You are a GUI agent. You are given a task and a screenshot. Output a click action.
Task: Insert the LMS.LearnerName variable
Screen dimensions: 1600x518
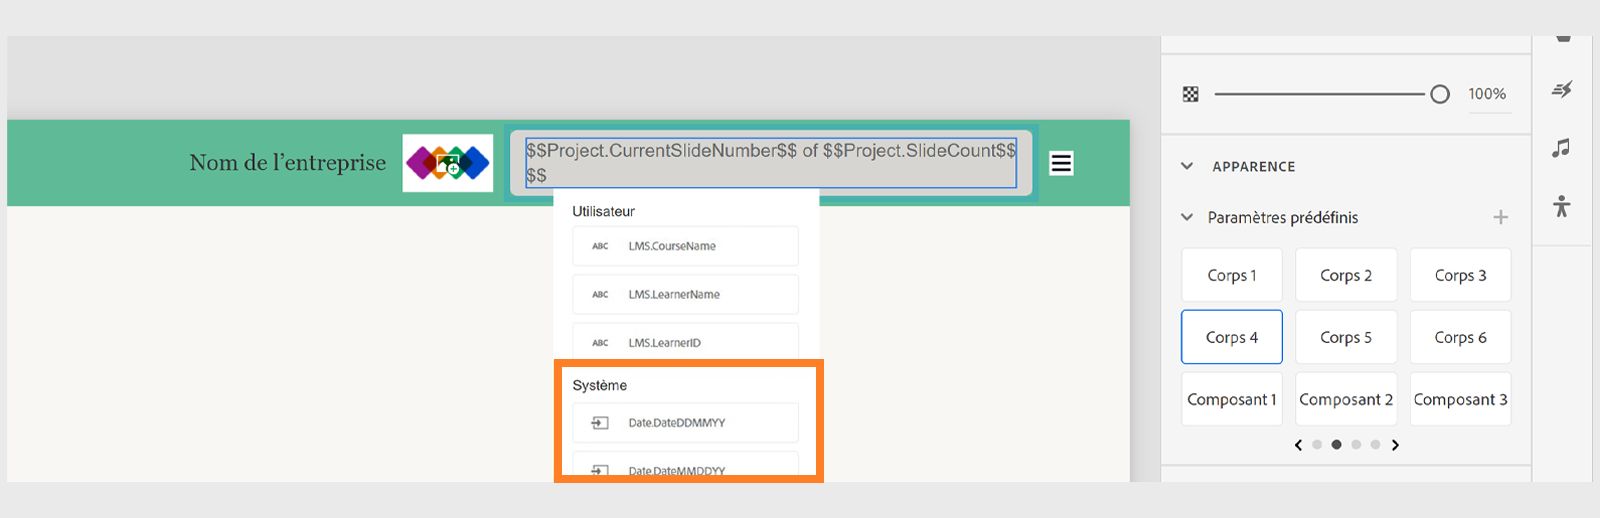(685, 294)
